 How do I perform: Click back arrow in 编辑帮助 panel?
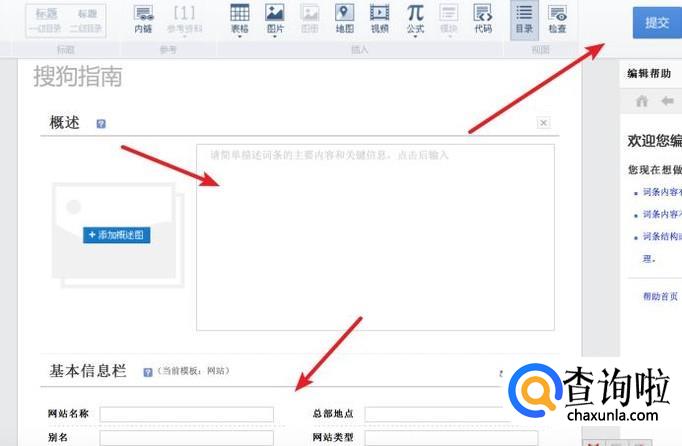(x=668, y=101)
